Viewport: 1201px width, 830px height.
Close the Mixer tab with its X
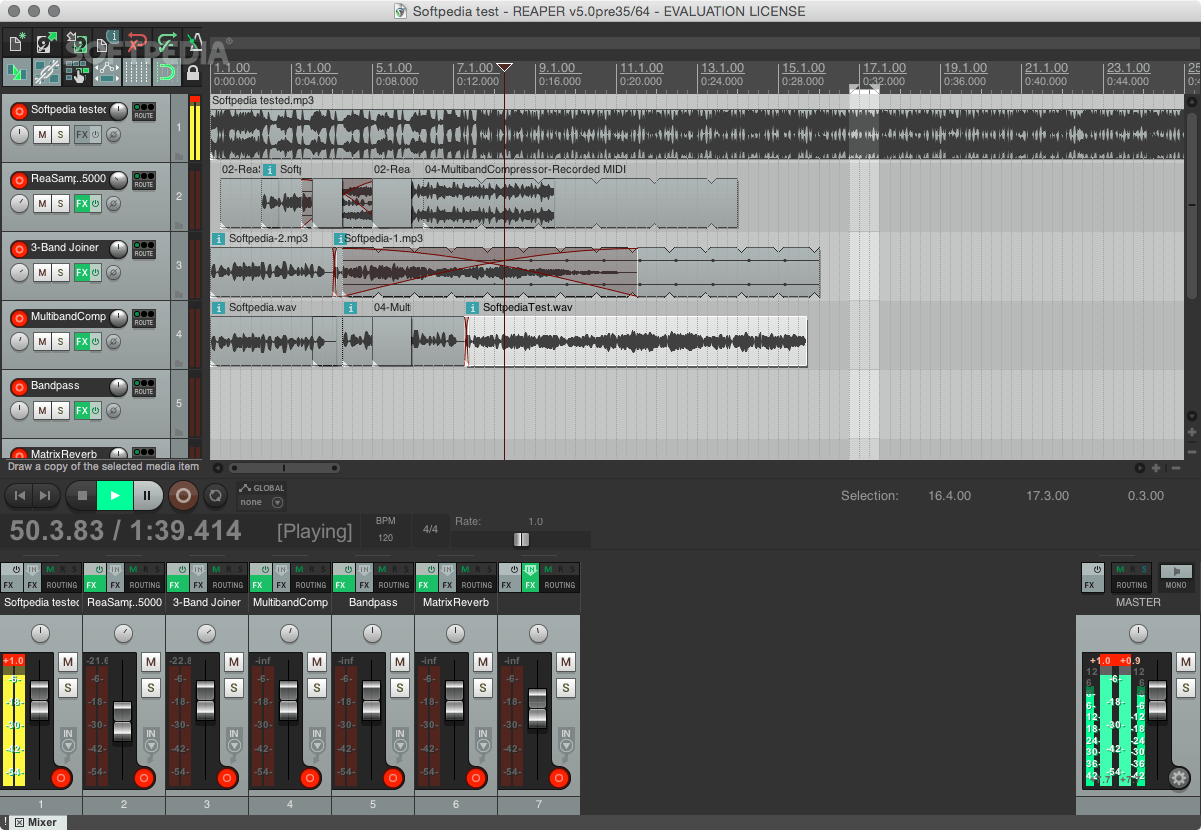pyautogui.click(x=19, y=822)
